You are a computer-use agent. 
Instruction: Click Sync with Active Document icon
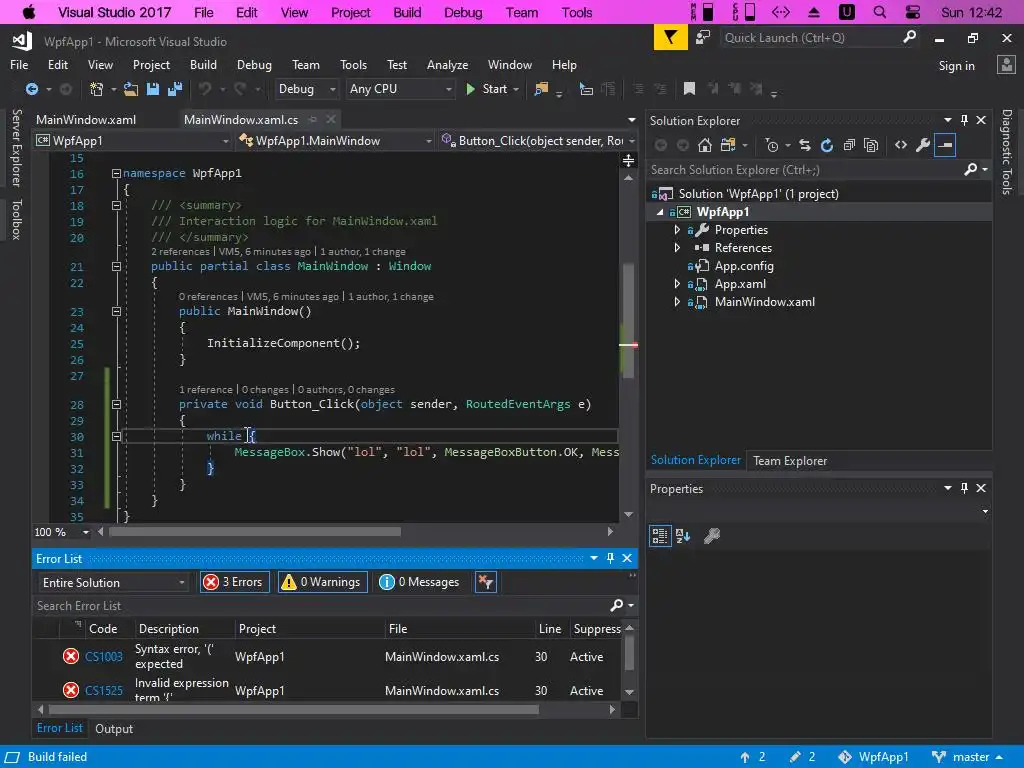(x=805, y=145)
